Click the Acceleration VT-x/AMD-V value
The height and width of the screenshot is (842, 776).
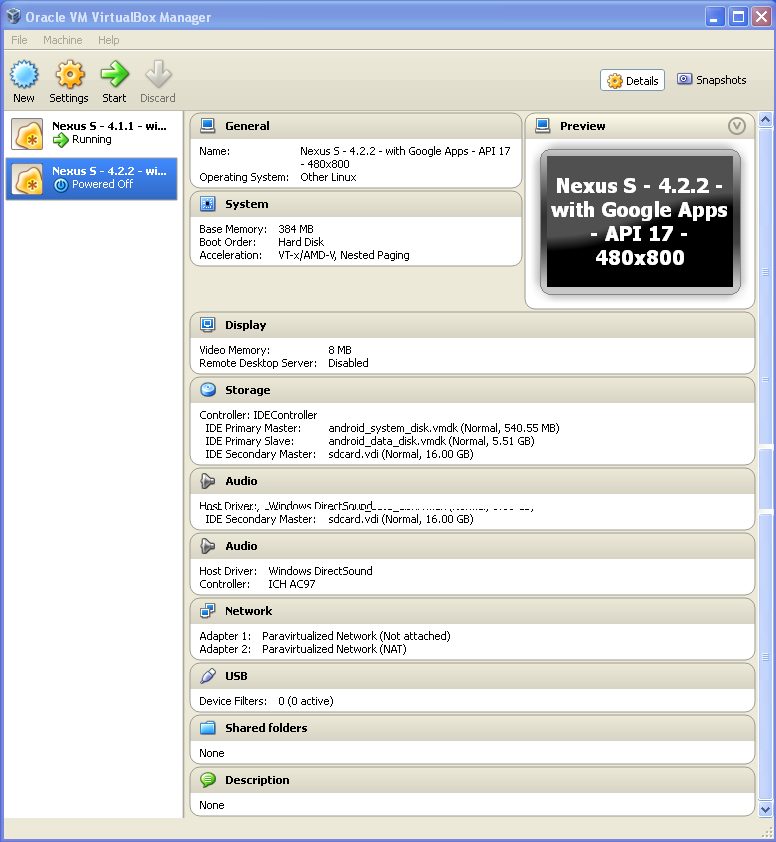click(x=344, y=256)
